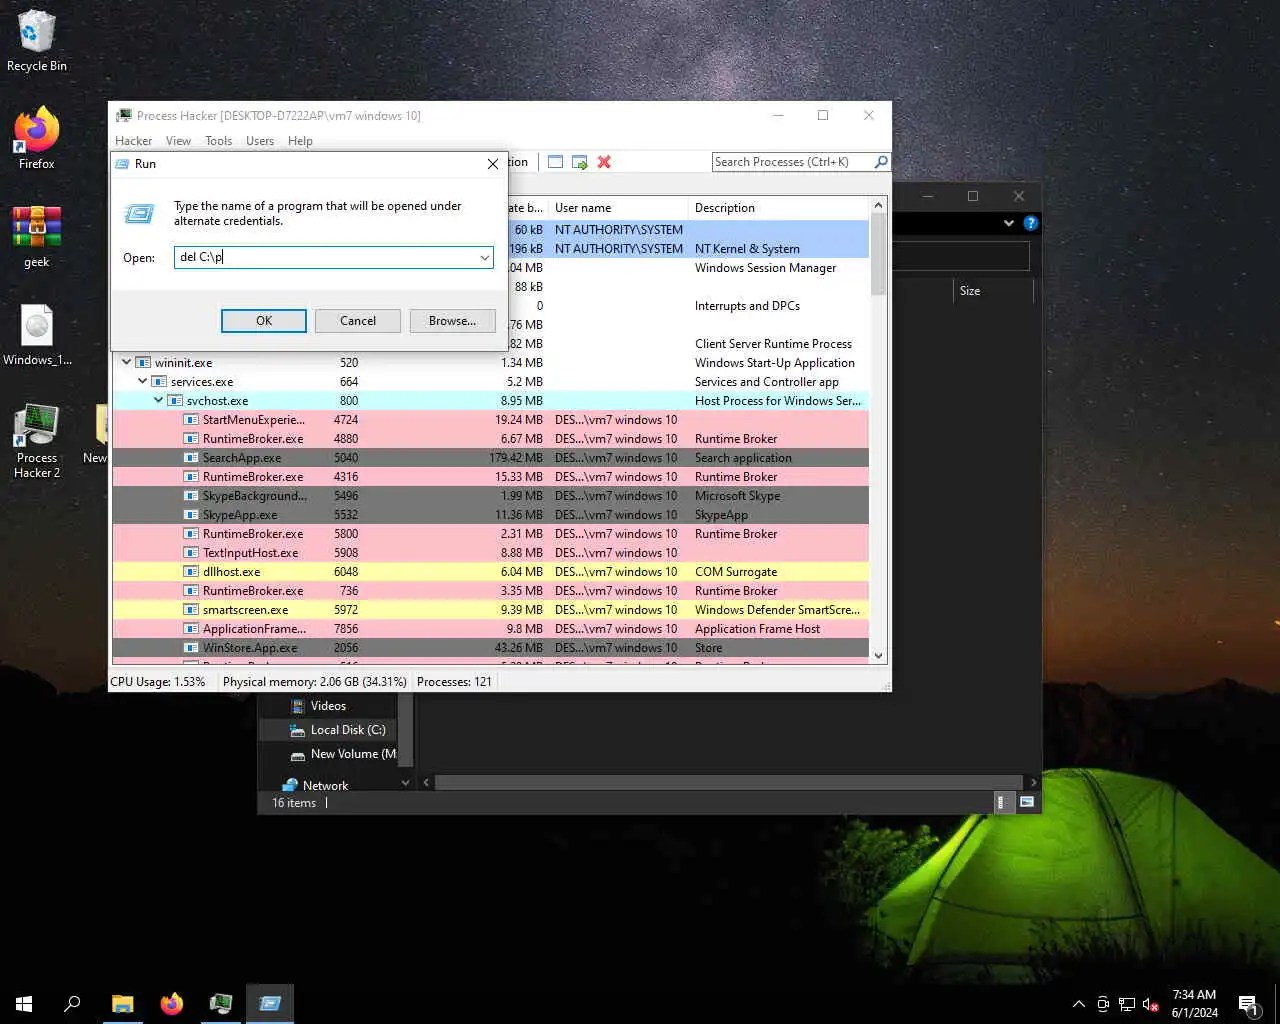
Task: Show hidden system tray icons chevron
Action: [1078, 1004]
